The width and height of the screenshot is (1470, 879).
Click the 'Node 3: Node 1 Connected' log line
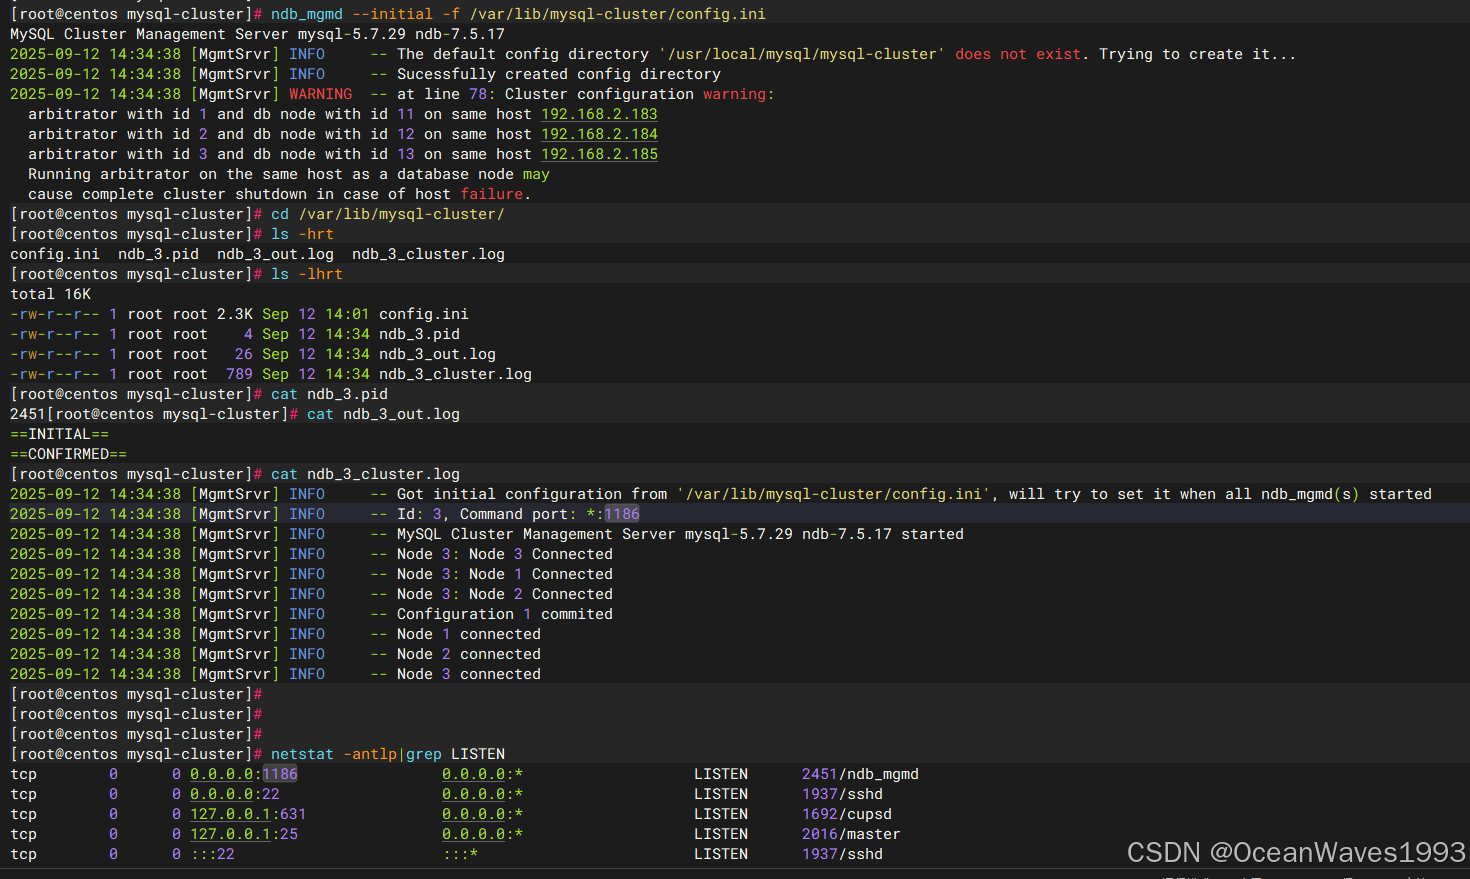[x=505, y=574]
